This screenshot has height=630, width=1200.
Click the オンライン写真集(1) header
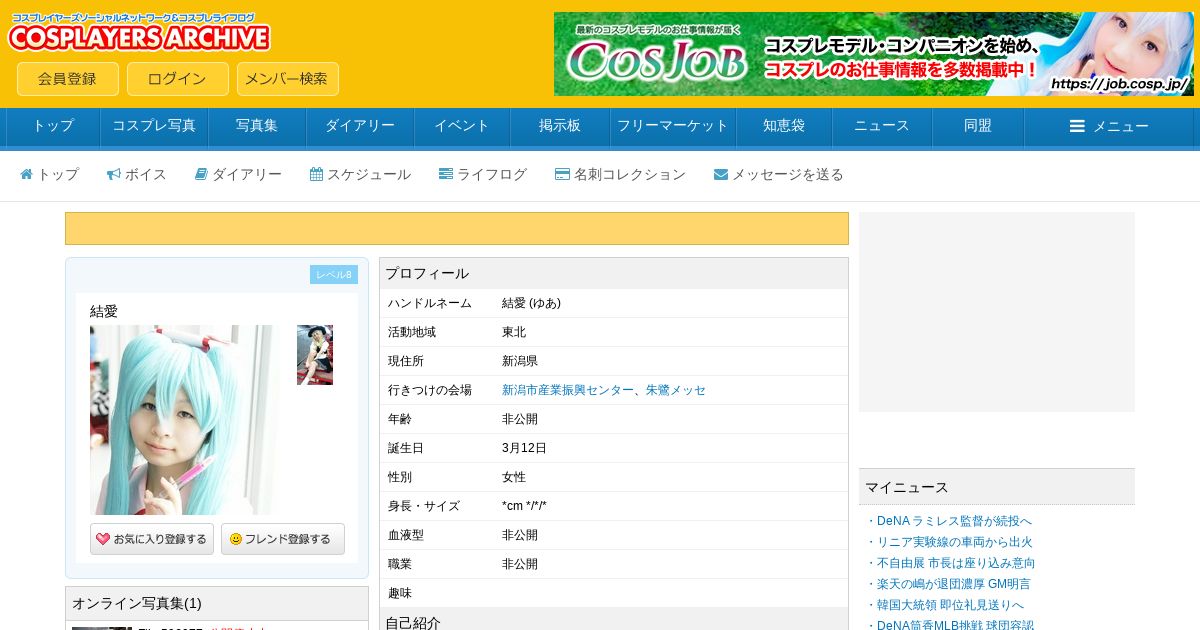217,603
